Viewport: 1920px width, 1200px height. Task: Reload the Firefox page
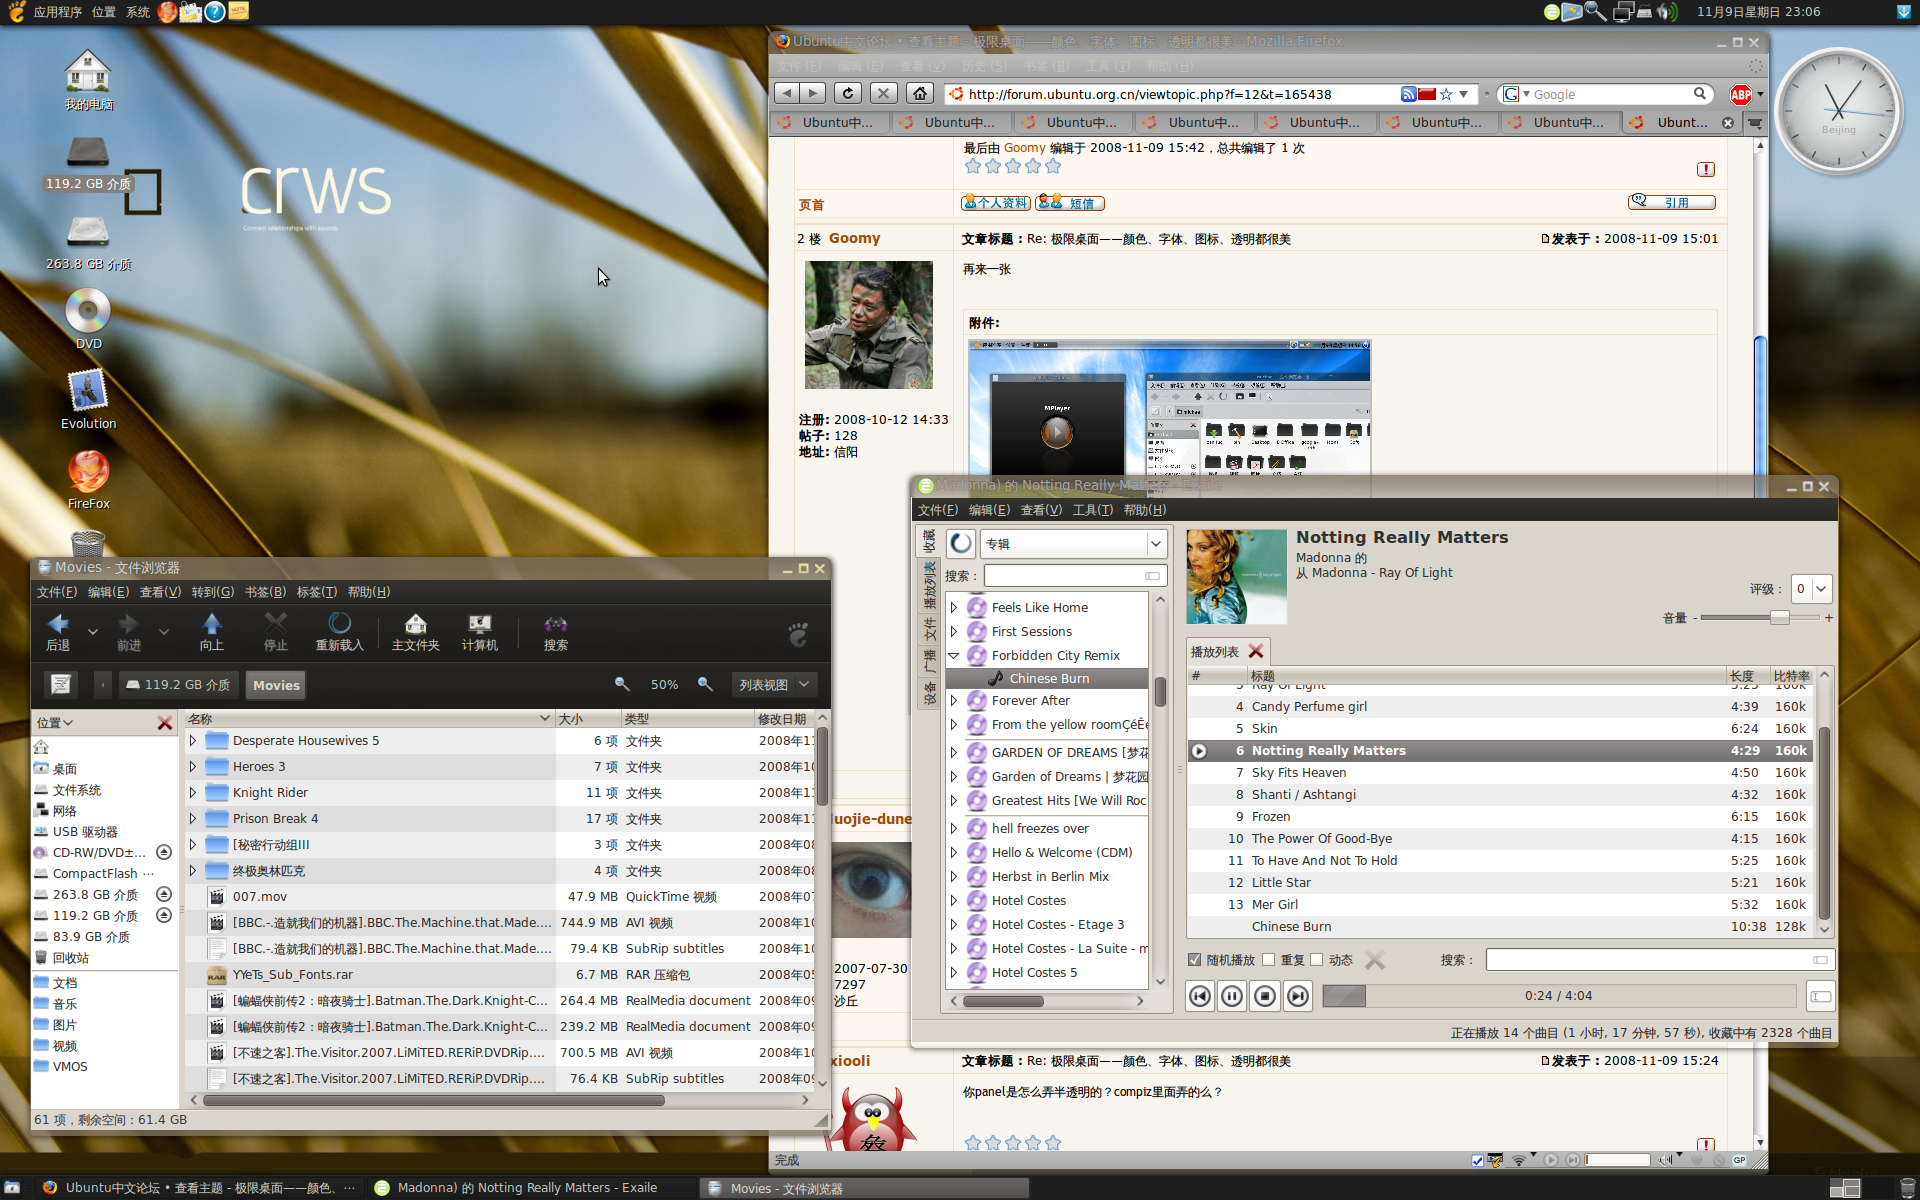tap(848, 93)
